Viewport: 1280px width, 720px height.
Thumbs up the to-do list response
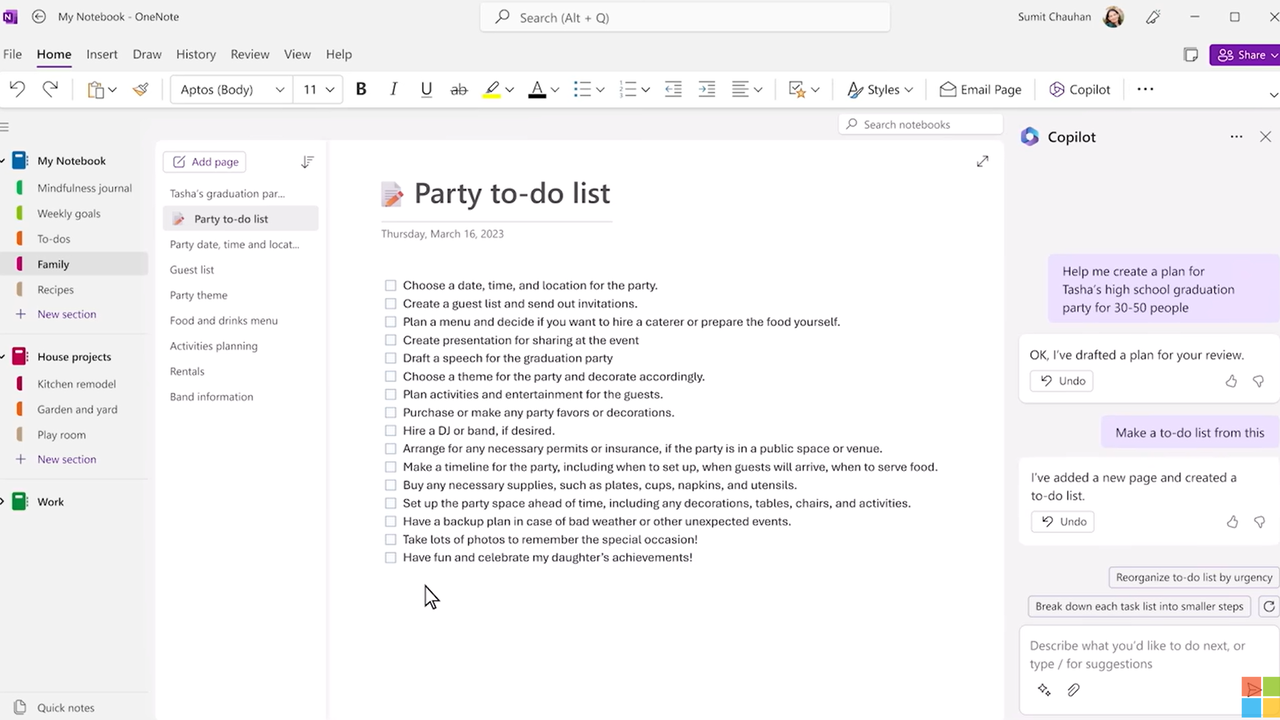point(1231,521)
